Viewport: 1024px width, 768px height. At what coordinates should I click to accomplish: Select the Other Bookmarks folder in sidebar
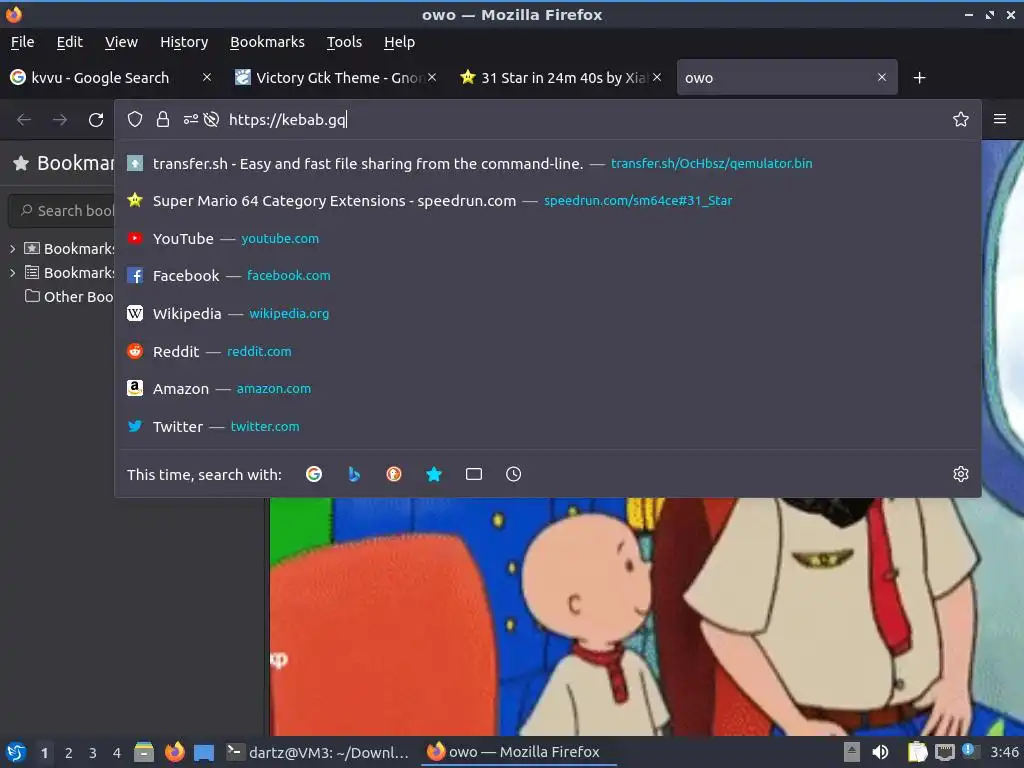69,296
